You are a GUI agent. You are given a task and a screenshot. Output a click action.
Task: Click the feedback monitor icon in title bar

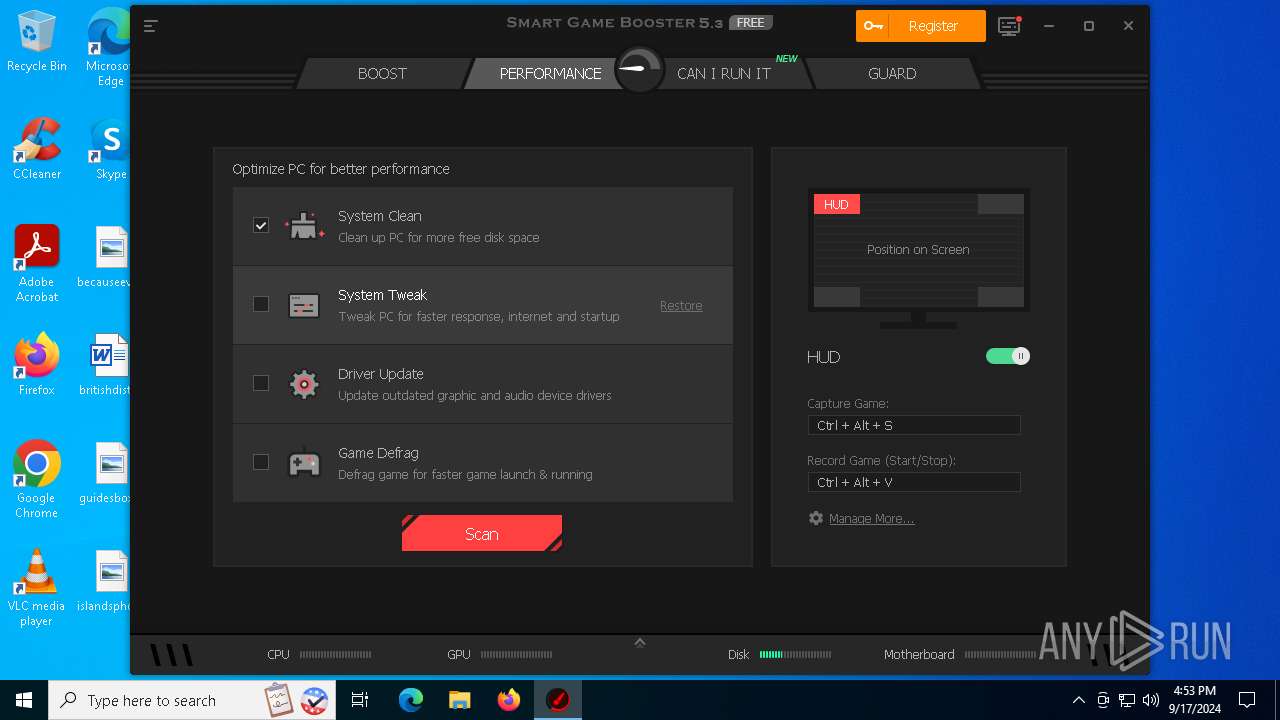(x=1010, y=26)
